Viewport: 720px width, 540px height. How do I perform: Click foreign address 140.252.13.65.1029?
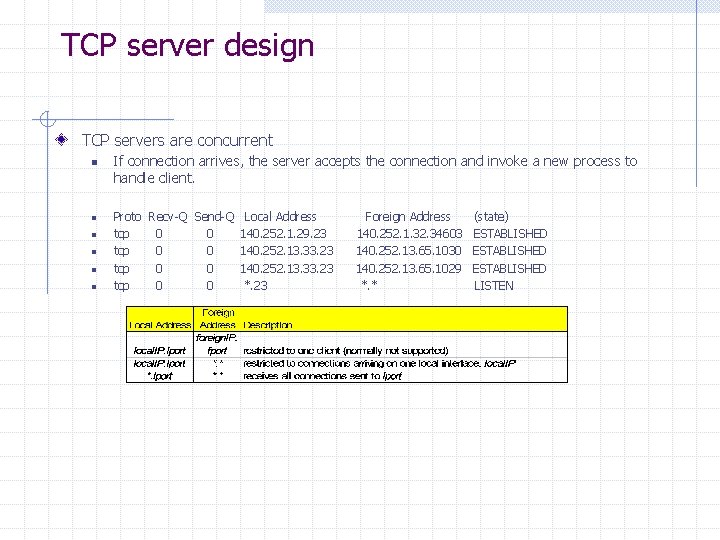409,269
